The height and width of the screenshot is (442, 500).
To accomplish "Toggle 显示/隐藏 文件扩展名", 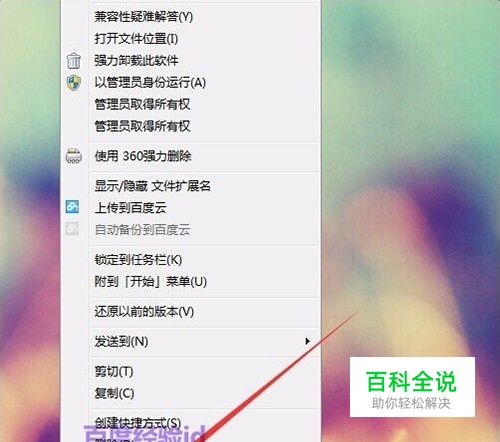I will click(x=152, y=186).
